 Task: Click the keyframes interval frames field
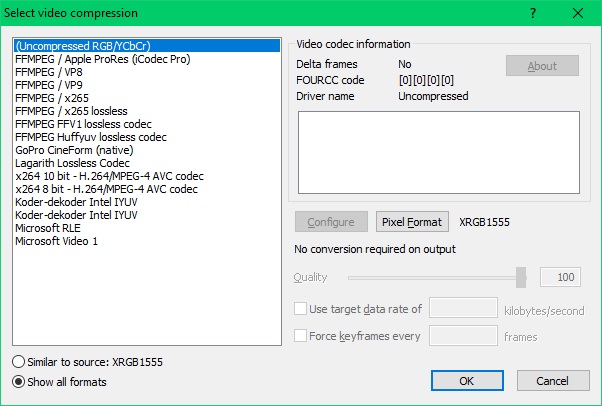(463, 336)
